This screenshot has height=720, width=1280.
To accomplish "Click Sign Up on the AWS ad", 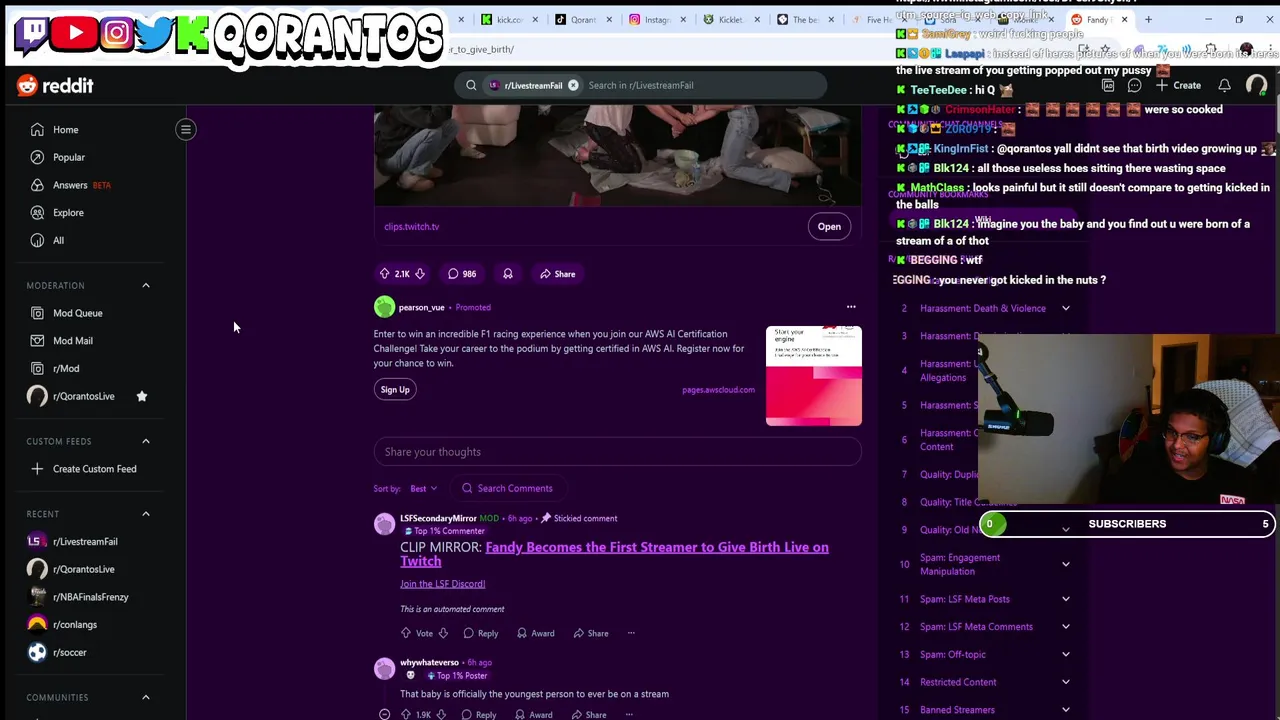I will coord(395,390).
